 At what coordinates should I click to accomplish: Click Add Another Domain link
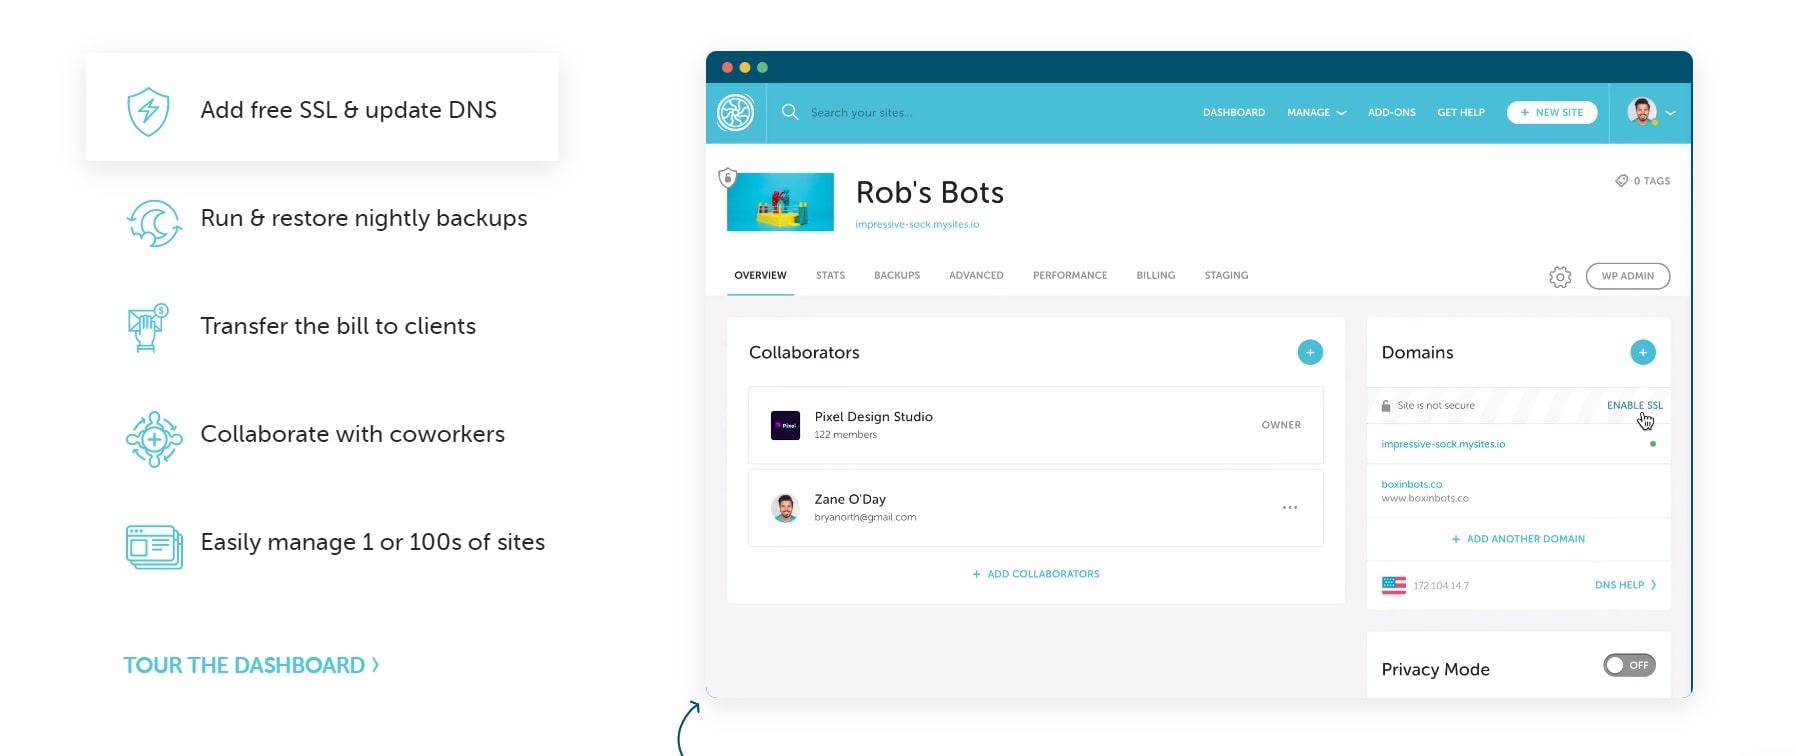point(1518,539)
